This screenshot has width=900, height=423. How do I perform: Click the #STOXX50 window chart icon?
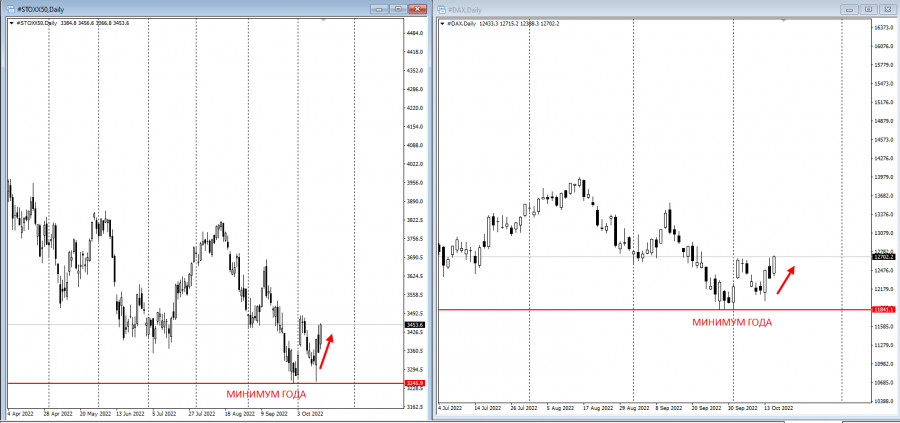[x=10, y=9]
